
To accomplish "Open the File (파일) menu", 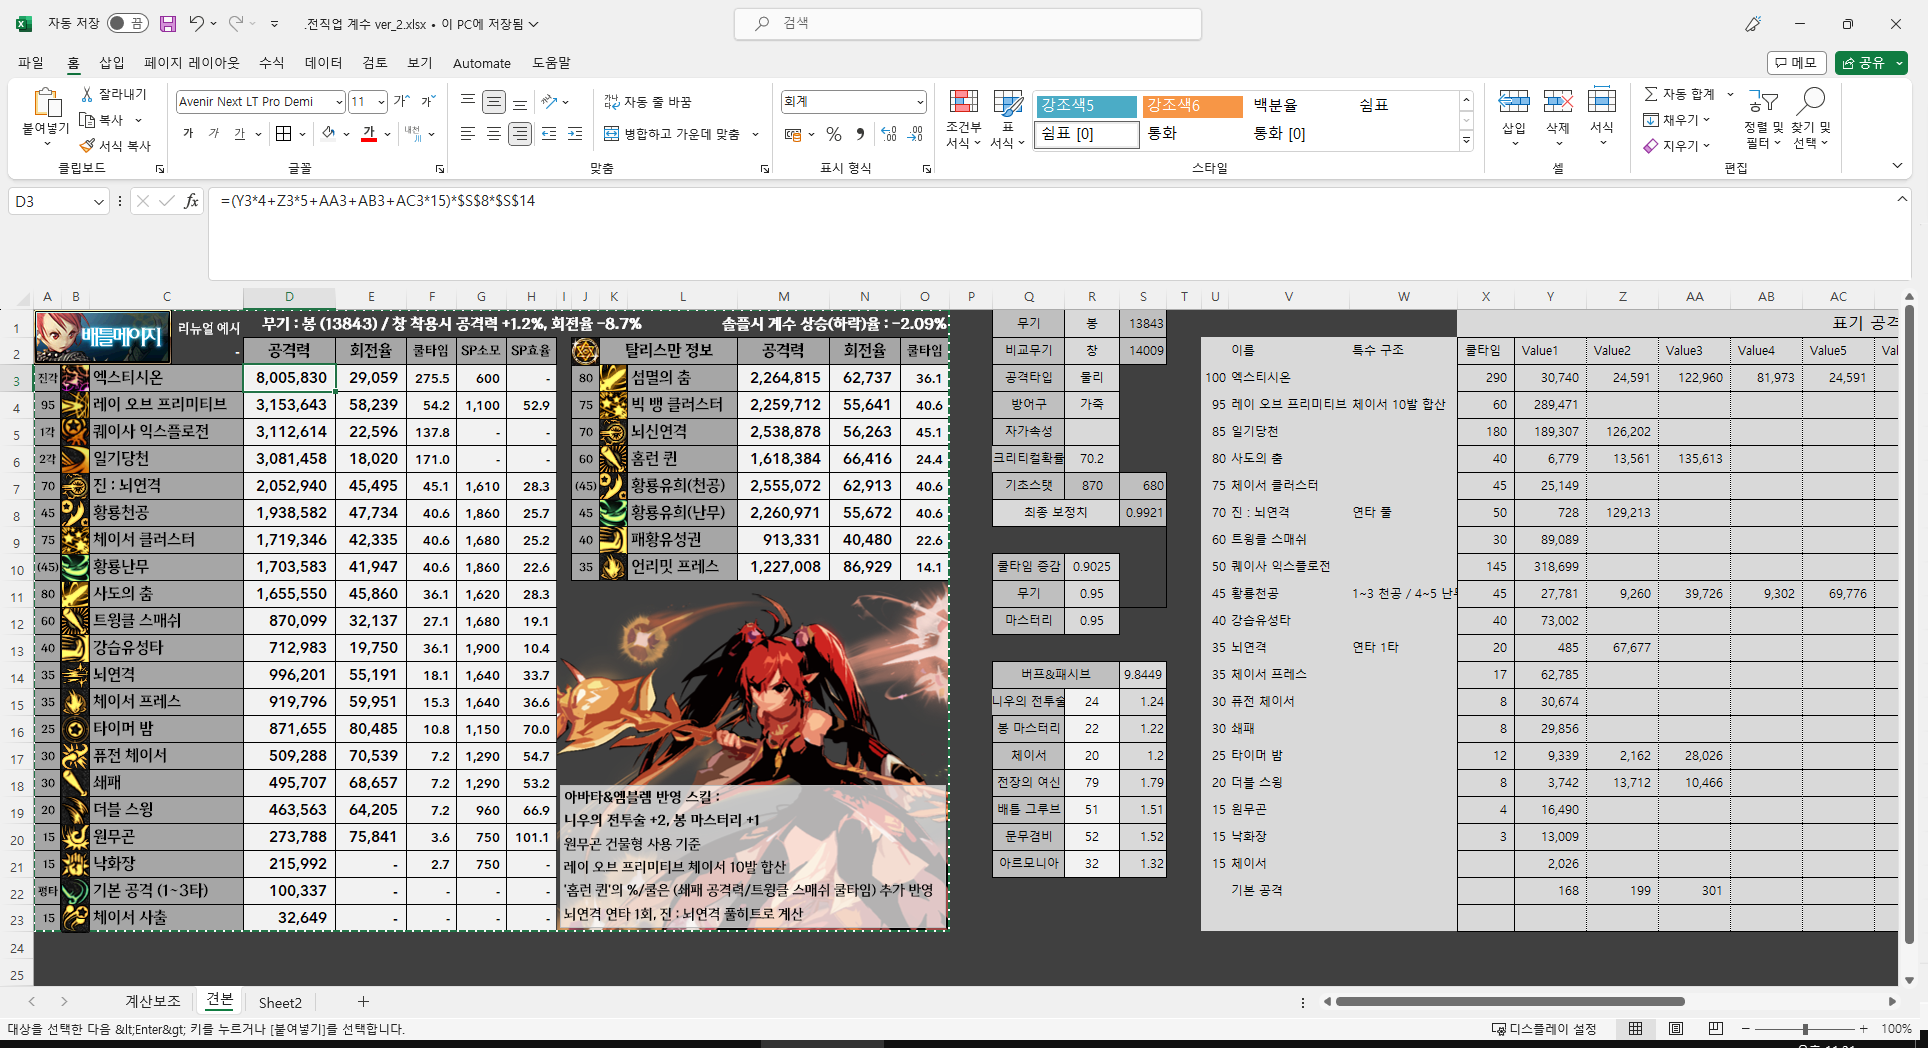I will pos(31,63).
